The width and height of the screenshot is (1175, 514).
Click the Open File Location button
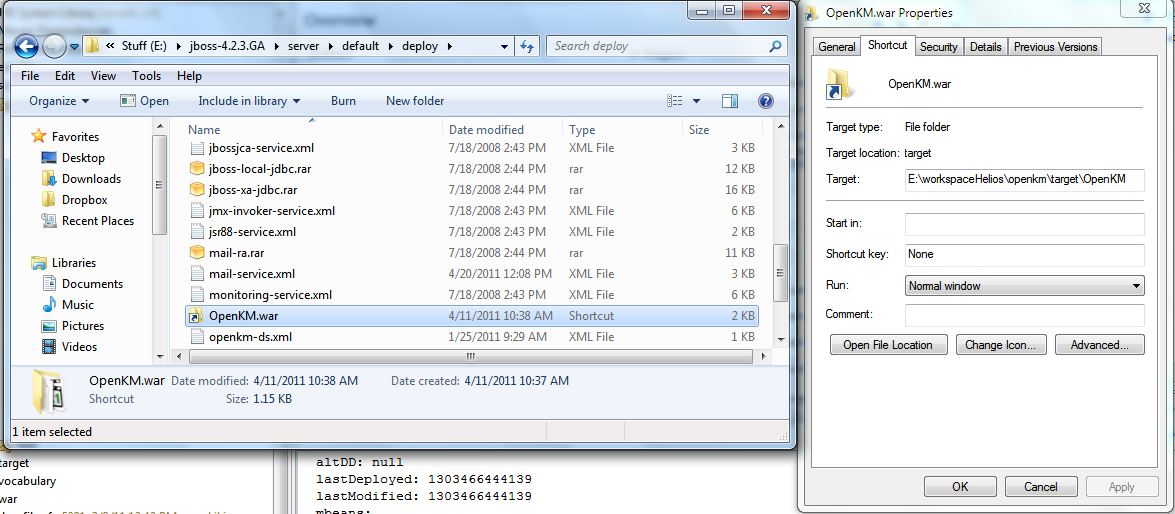click(887, 345)
